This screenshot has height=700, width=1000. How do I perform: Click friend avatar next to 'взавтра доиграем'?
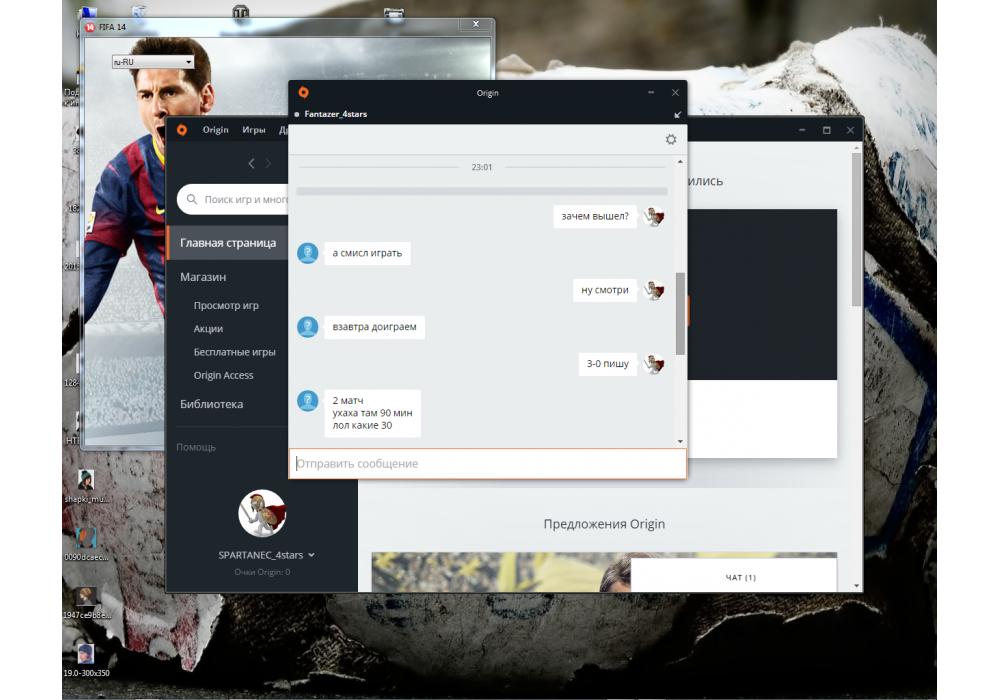(x=307, y=327)
